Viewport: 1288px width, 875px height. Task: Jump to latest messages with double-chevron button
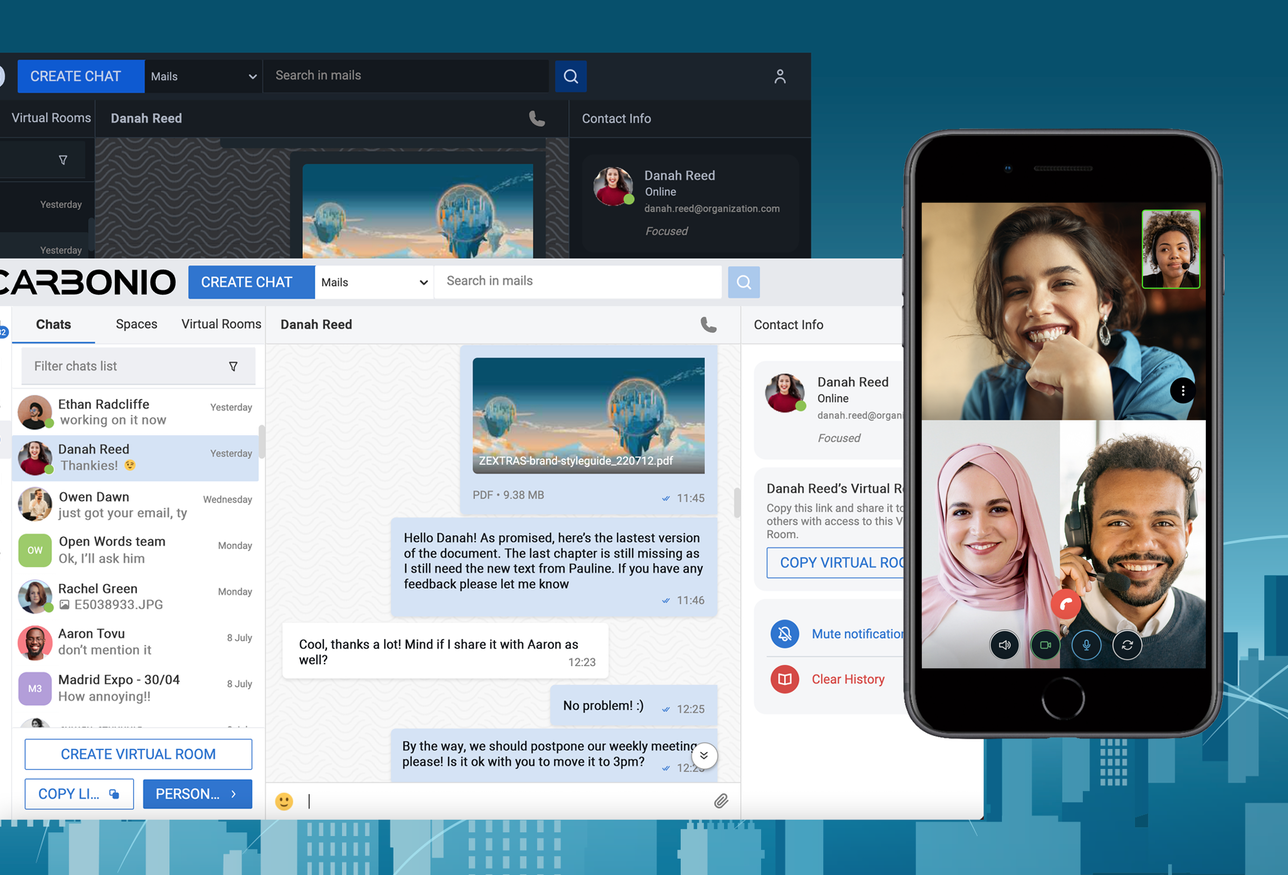[704, 755]
